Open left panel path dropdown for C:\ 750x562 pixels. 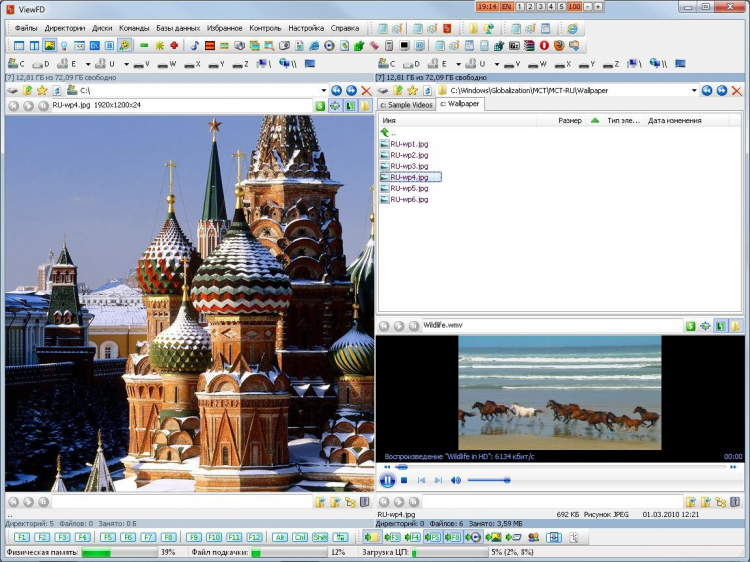coord(324,90)
